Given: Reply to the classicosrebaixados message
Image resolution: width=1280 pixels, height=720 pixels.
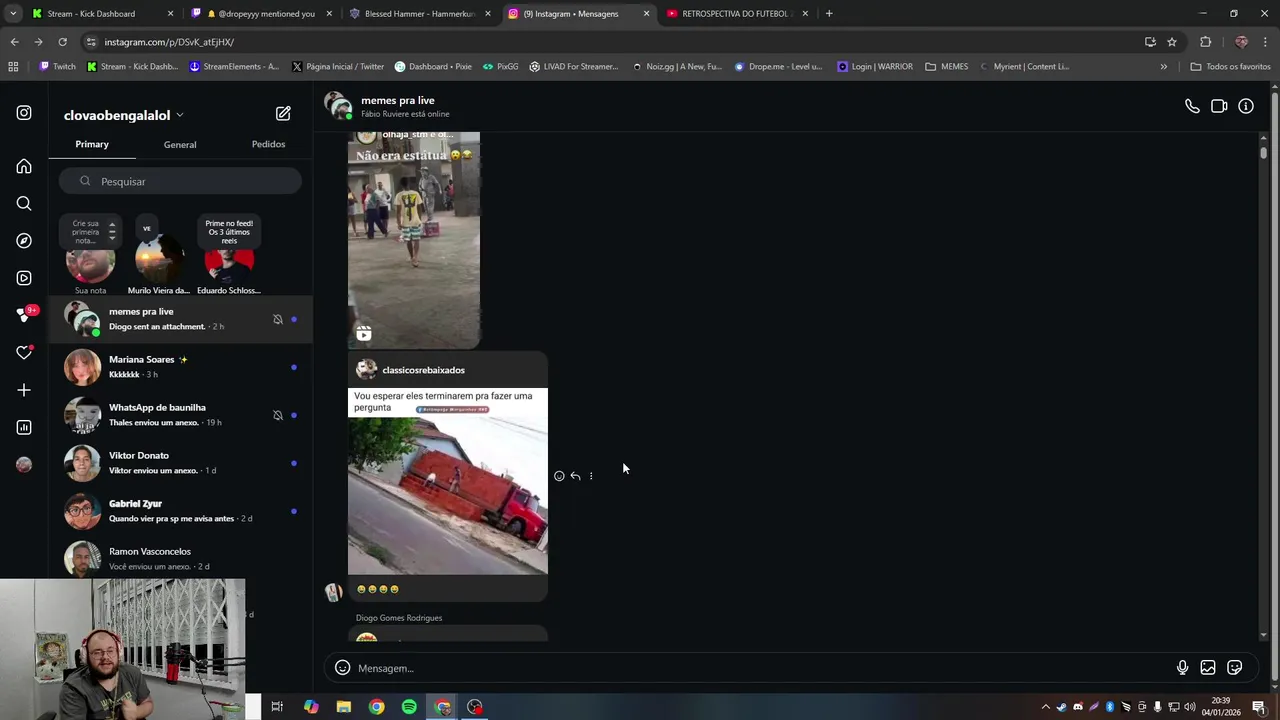Looking at the screenshot, I should click(x=575, y=476).
